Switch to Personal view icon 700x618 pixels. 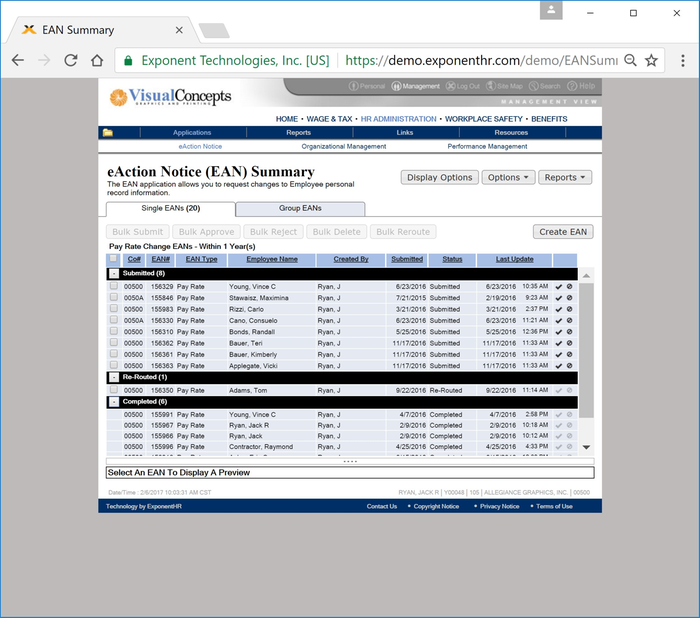[x=353, y=86]
